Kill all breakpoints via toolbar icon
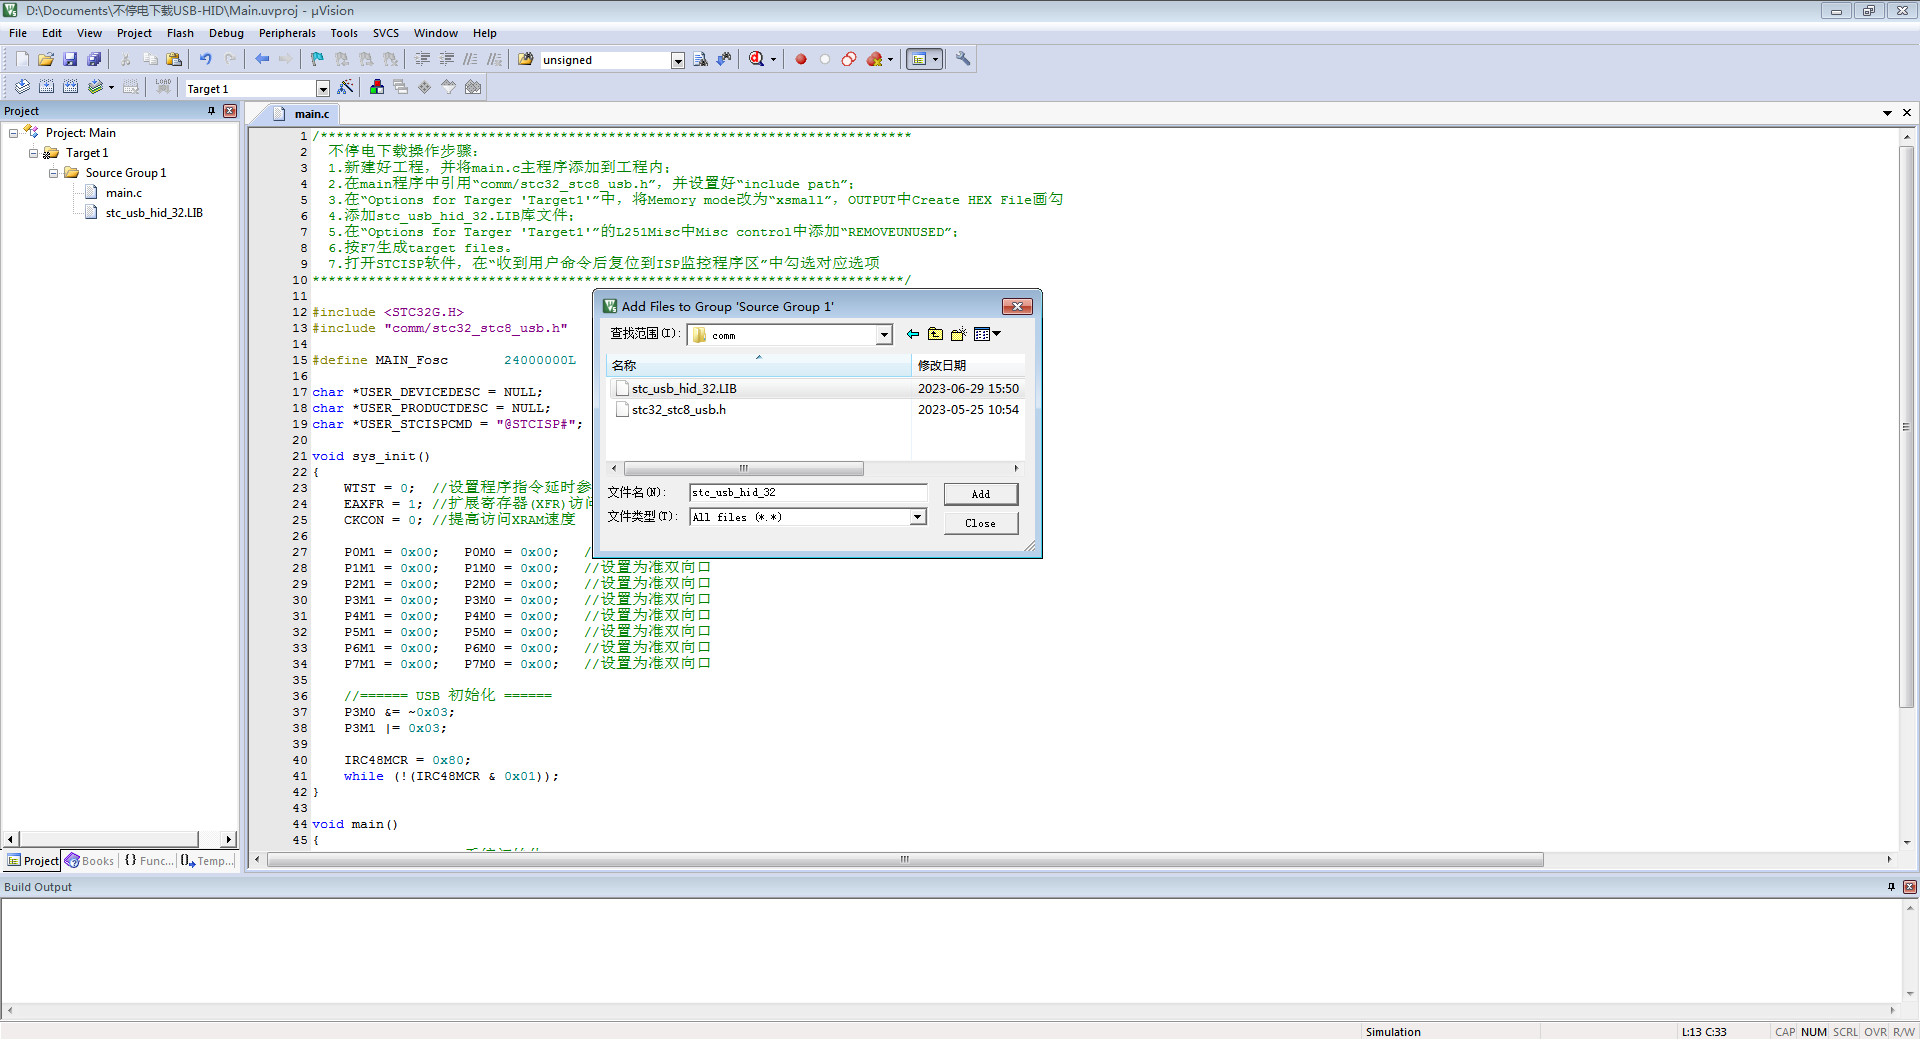The width and height of the screenshot is (1920, 1040). point(875,59)
